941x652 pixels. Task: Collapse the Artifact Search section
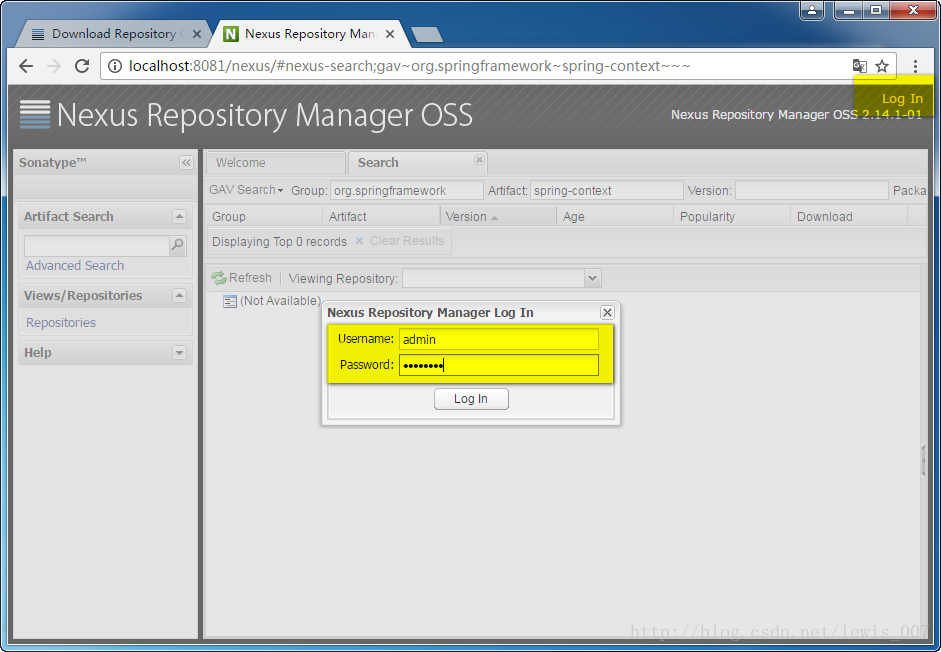[x=179, y=216]
